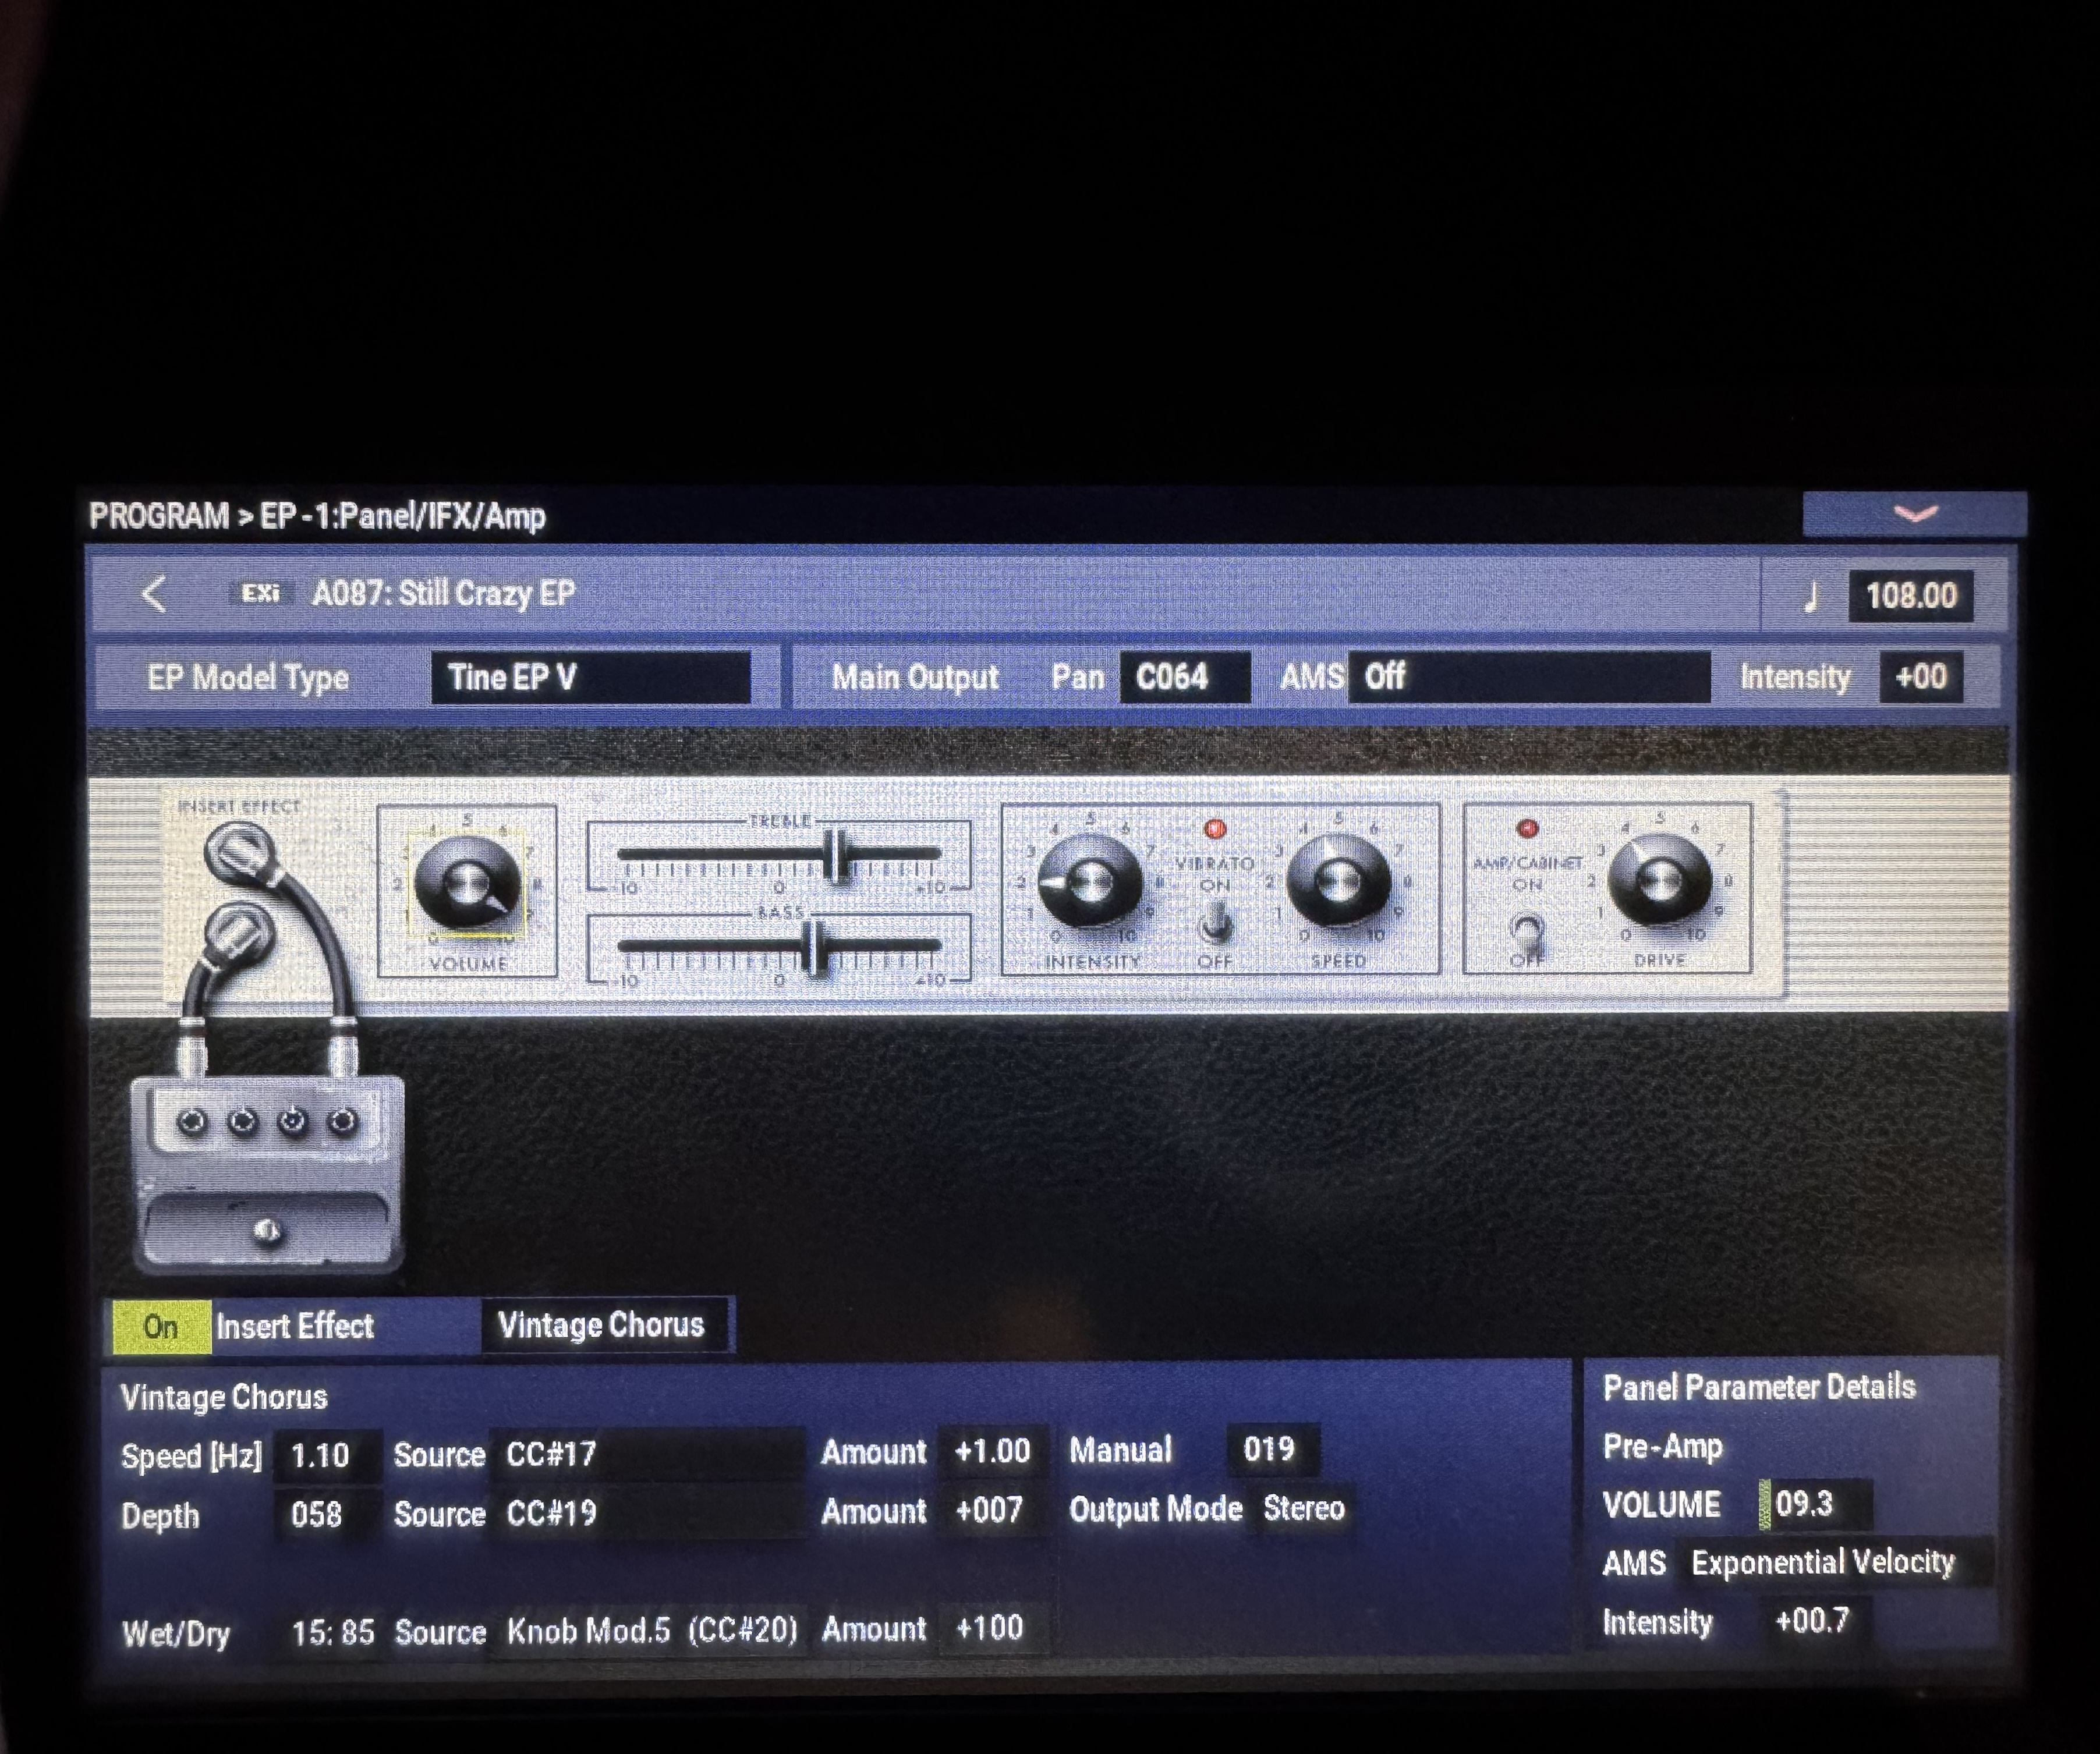2100x1754 pixels.
Task: Toggle the Insert Effect On button
Action: click(160, 1327)
